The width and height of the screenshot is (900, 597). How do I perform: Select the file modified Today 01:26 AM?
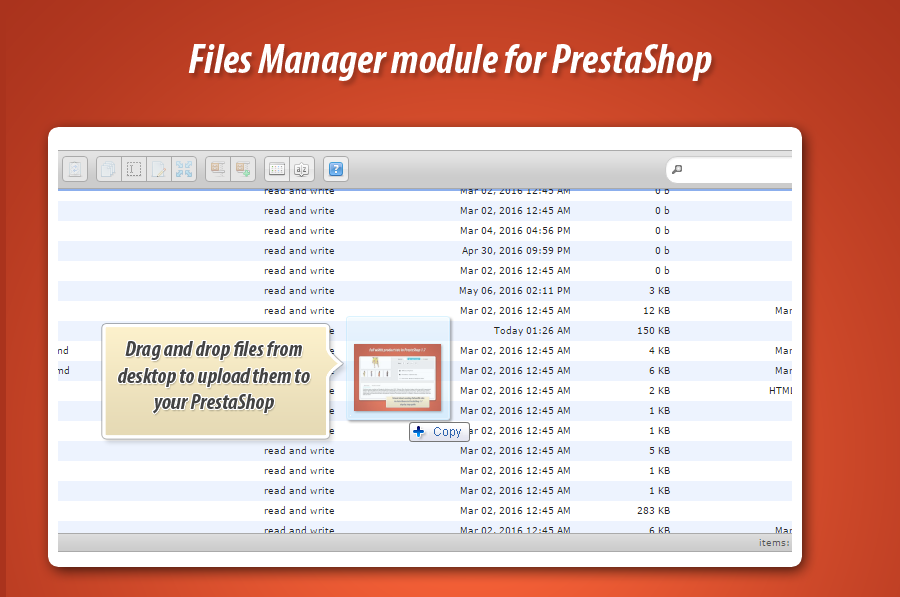(532, 331)
